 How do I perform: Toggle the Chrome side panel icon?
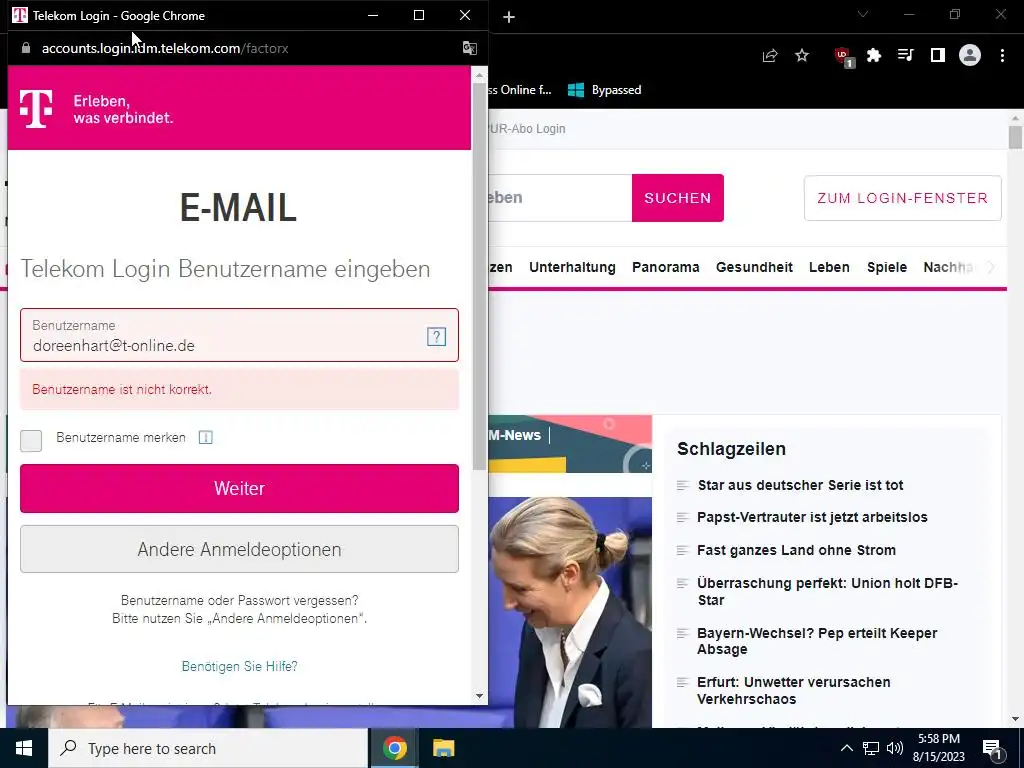(938, 56)
